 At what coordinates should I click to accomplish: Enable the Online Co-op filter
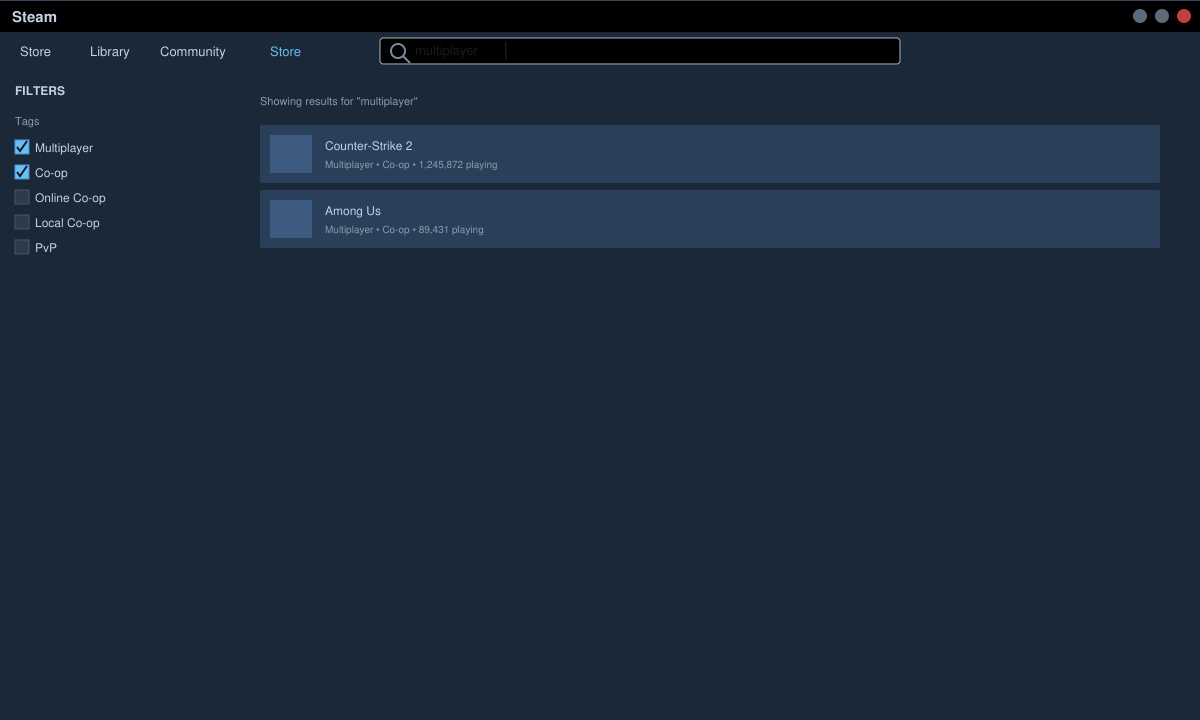point(22,197)
